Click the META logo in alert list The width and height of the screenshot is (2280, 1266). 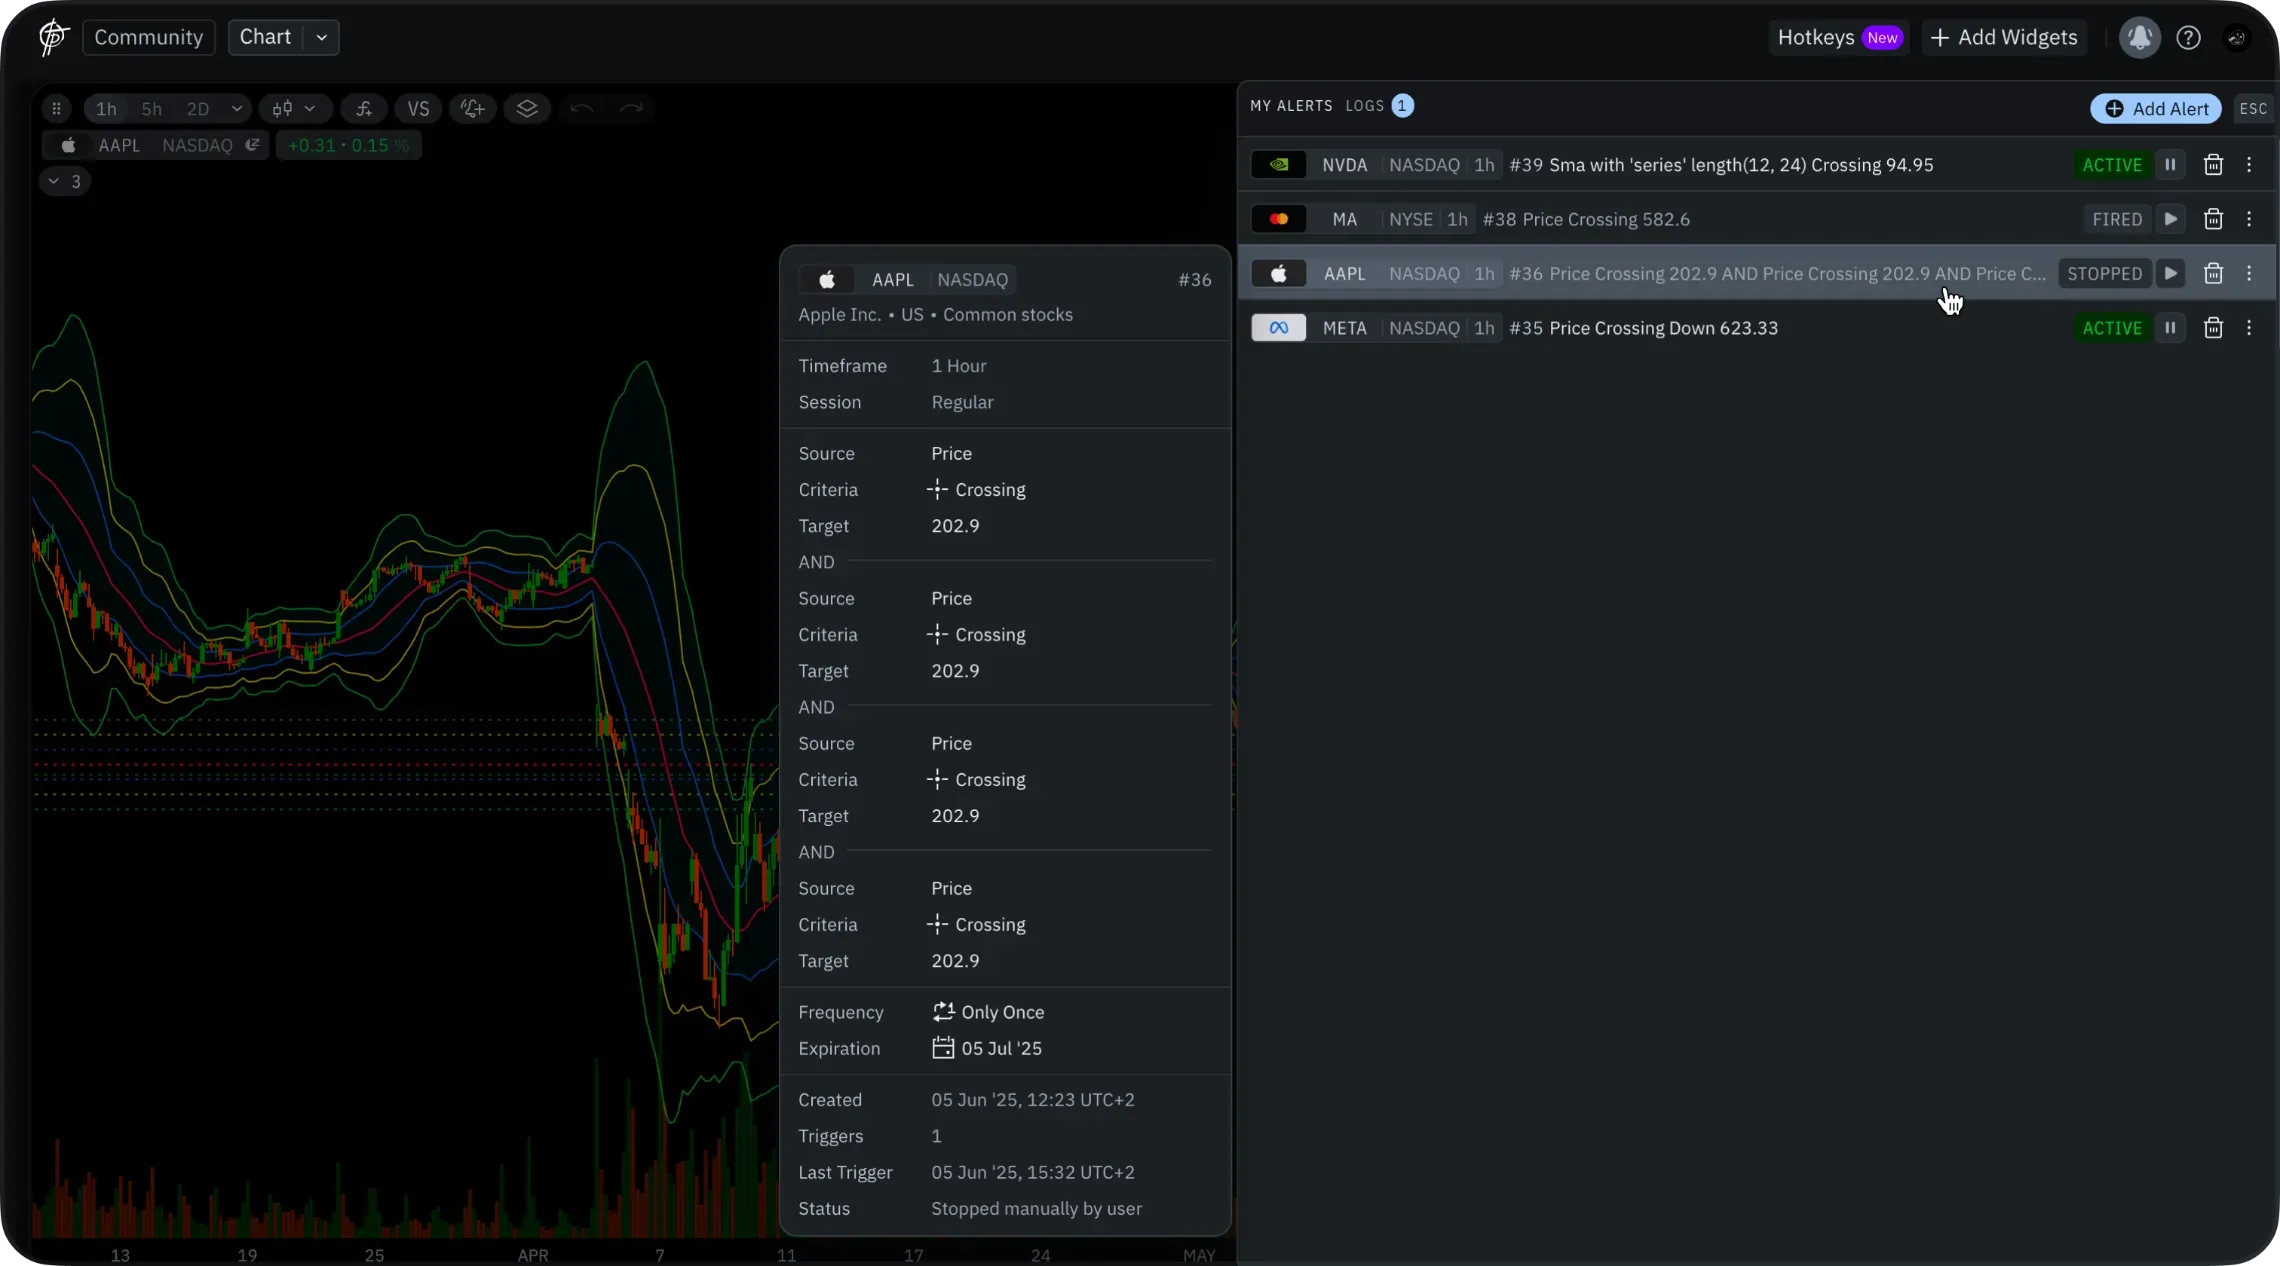click(x=1279, y=327)
